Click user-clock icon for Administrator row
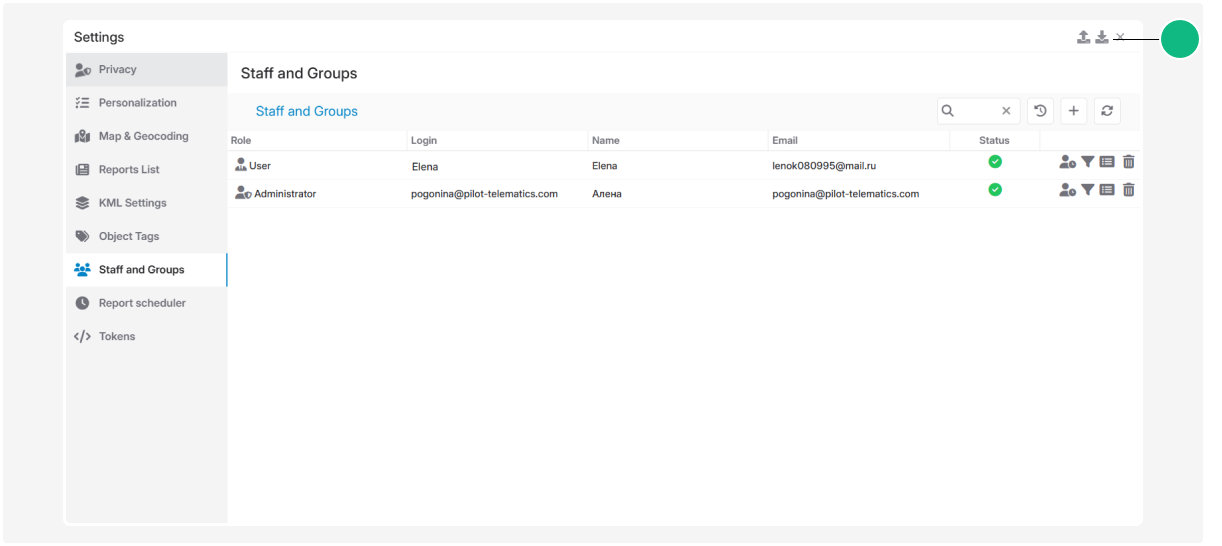1222x546 pixels. [x=1067, y=190]
